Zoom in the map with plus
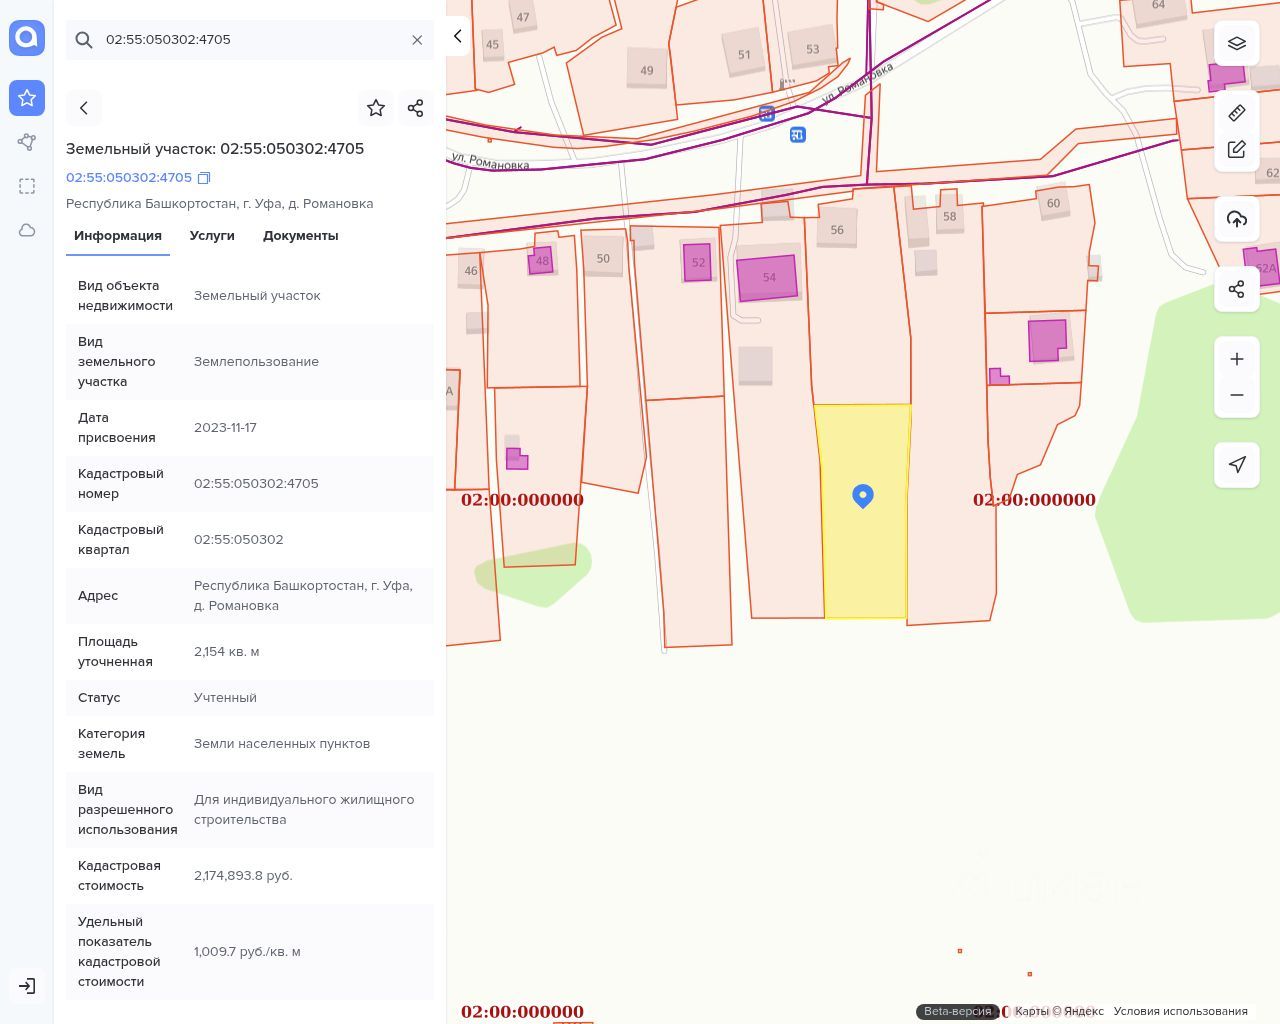The image size is (1280, 1024). 1237,359
